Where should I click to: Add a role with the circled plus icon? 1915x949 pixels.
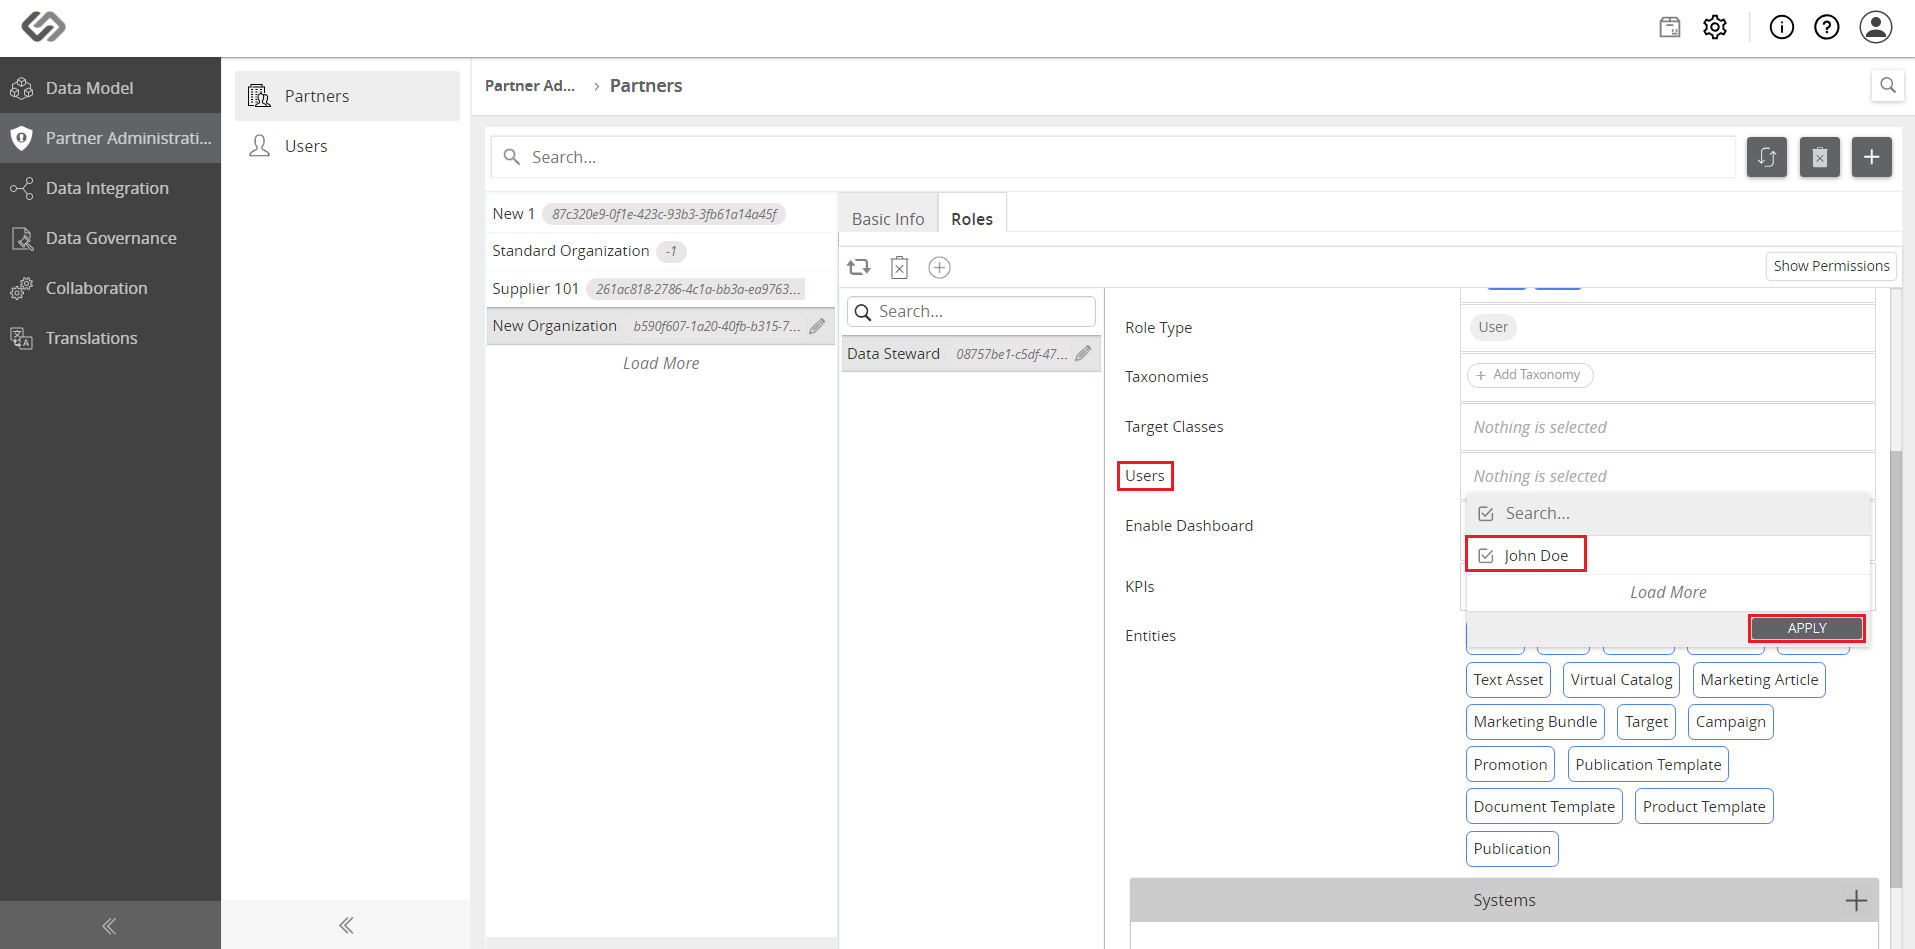(939, 267)
